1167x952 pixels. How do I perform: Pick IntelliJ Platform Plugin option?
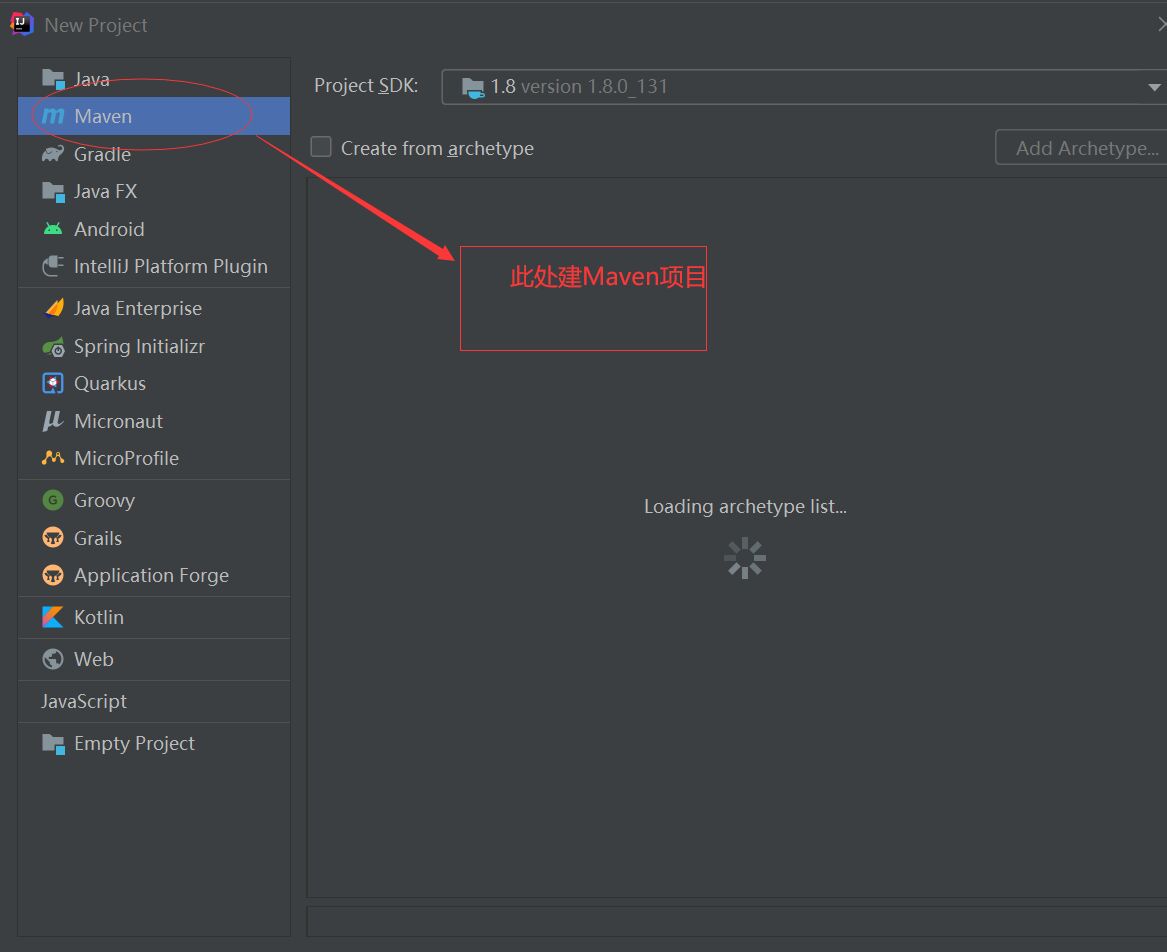coord(170,267)
